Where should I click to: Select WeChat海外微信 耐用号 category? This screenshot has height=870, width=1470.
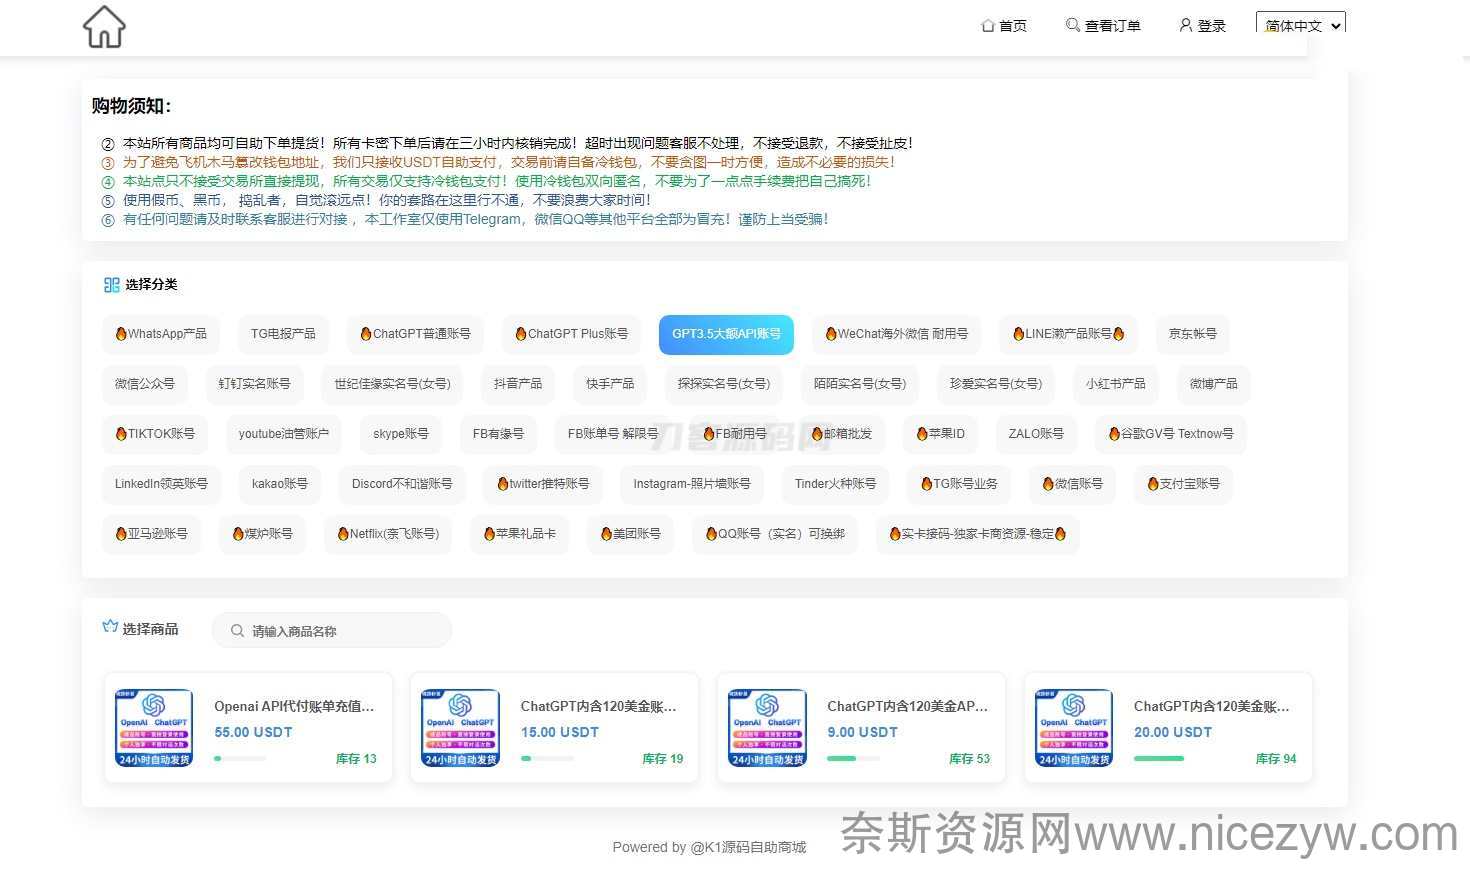[x=896, y=334]
